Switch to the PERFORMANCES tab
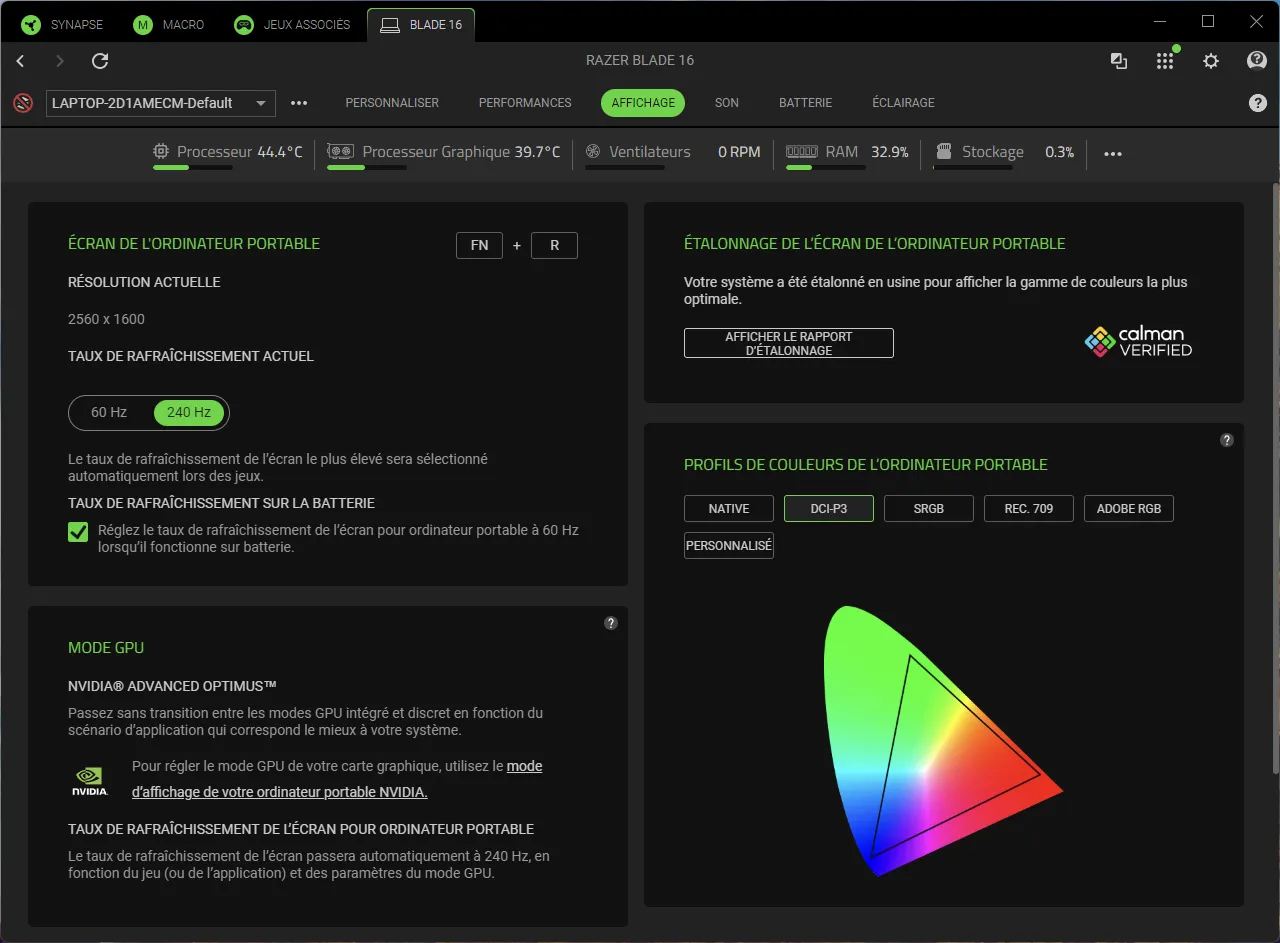The width and height of the screenshot is (1280, 943). point(525,103)
